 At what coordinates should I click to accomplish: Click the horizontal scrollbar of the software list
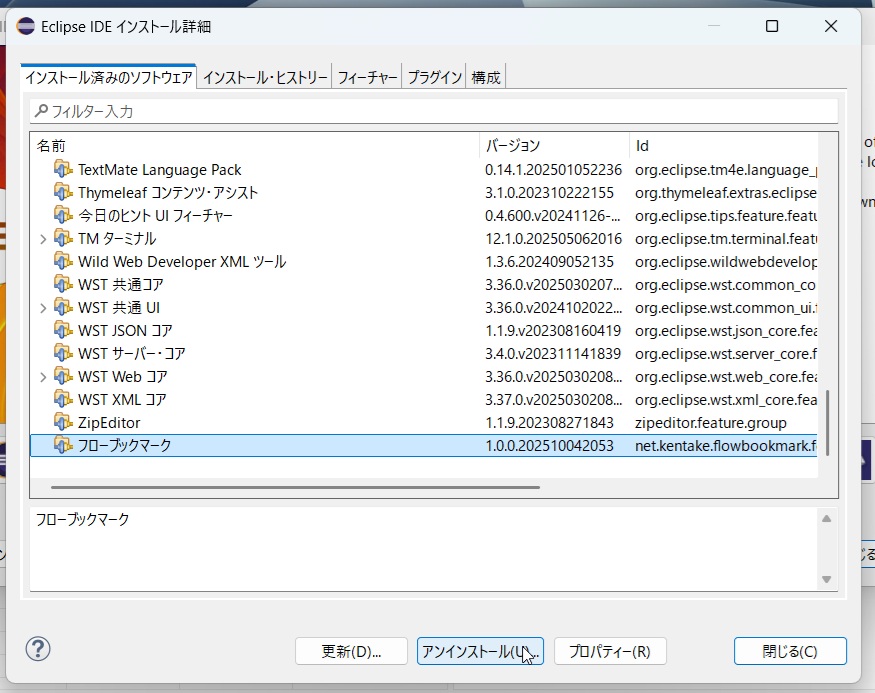tap(295, 488)
